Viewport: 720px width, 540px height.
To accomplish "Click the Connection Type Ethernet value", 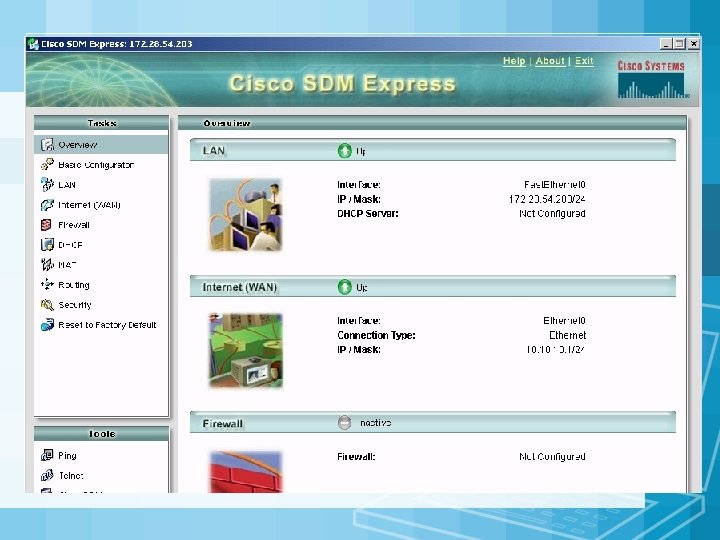I will 568,335.
